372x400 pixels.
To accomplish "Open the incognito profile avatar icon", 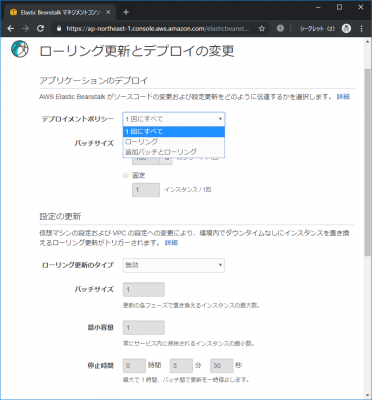I will 347,29.
